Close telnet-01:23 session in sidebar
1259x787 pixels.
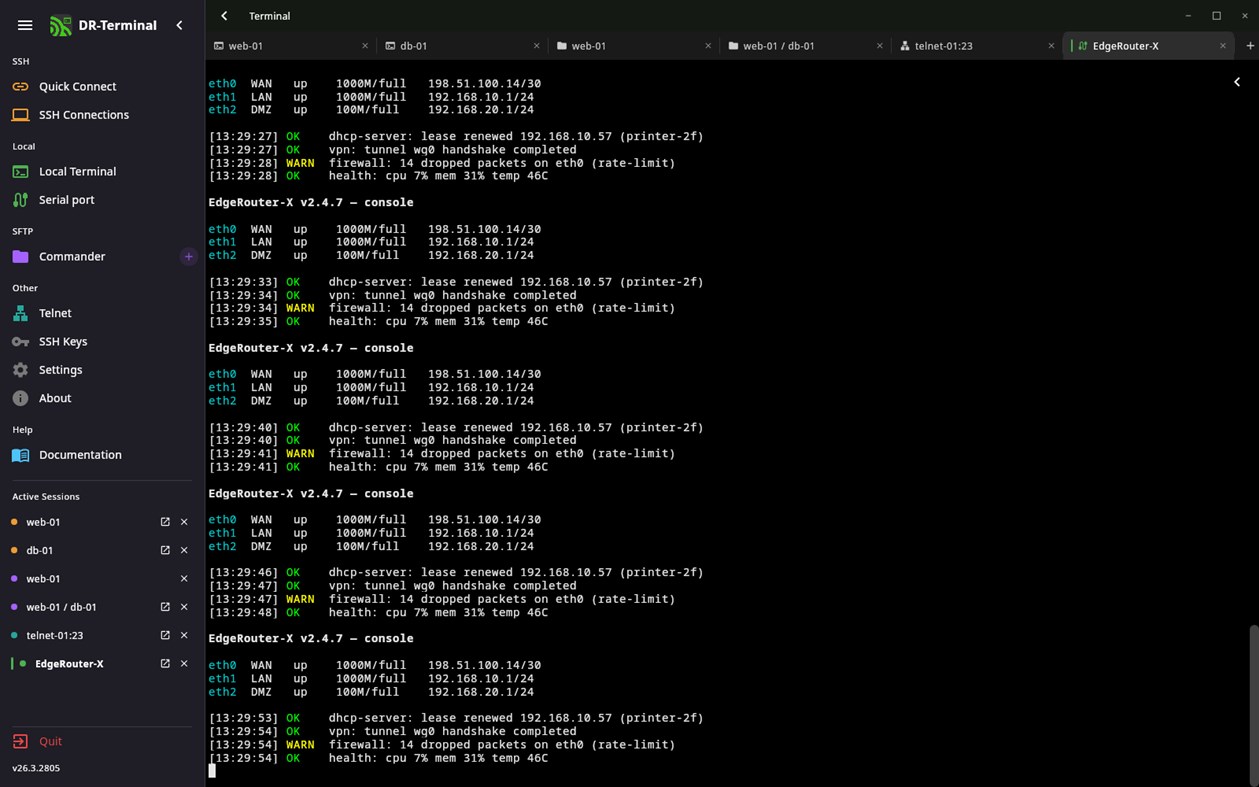click(184, 636)
